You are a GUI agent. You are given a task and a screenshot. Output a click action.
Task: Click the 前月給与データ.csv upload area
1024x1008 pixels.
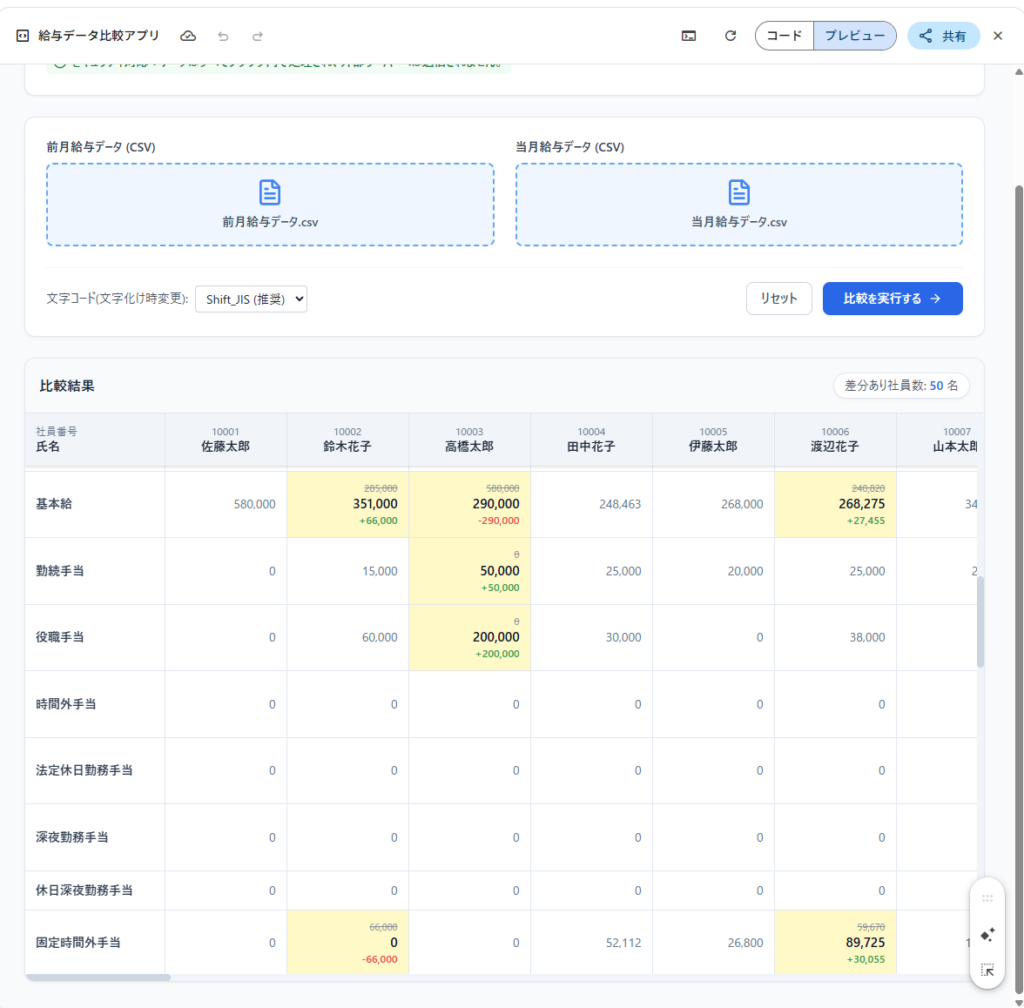coord(270,205)
